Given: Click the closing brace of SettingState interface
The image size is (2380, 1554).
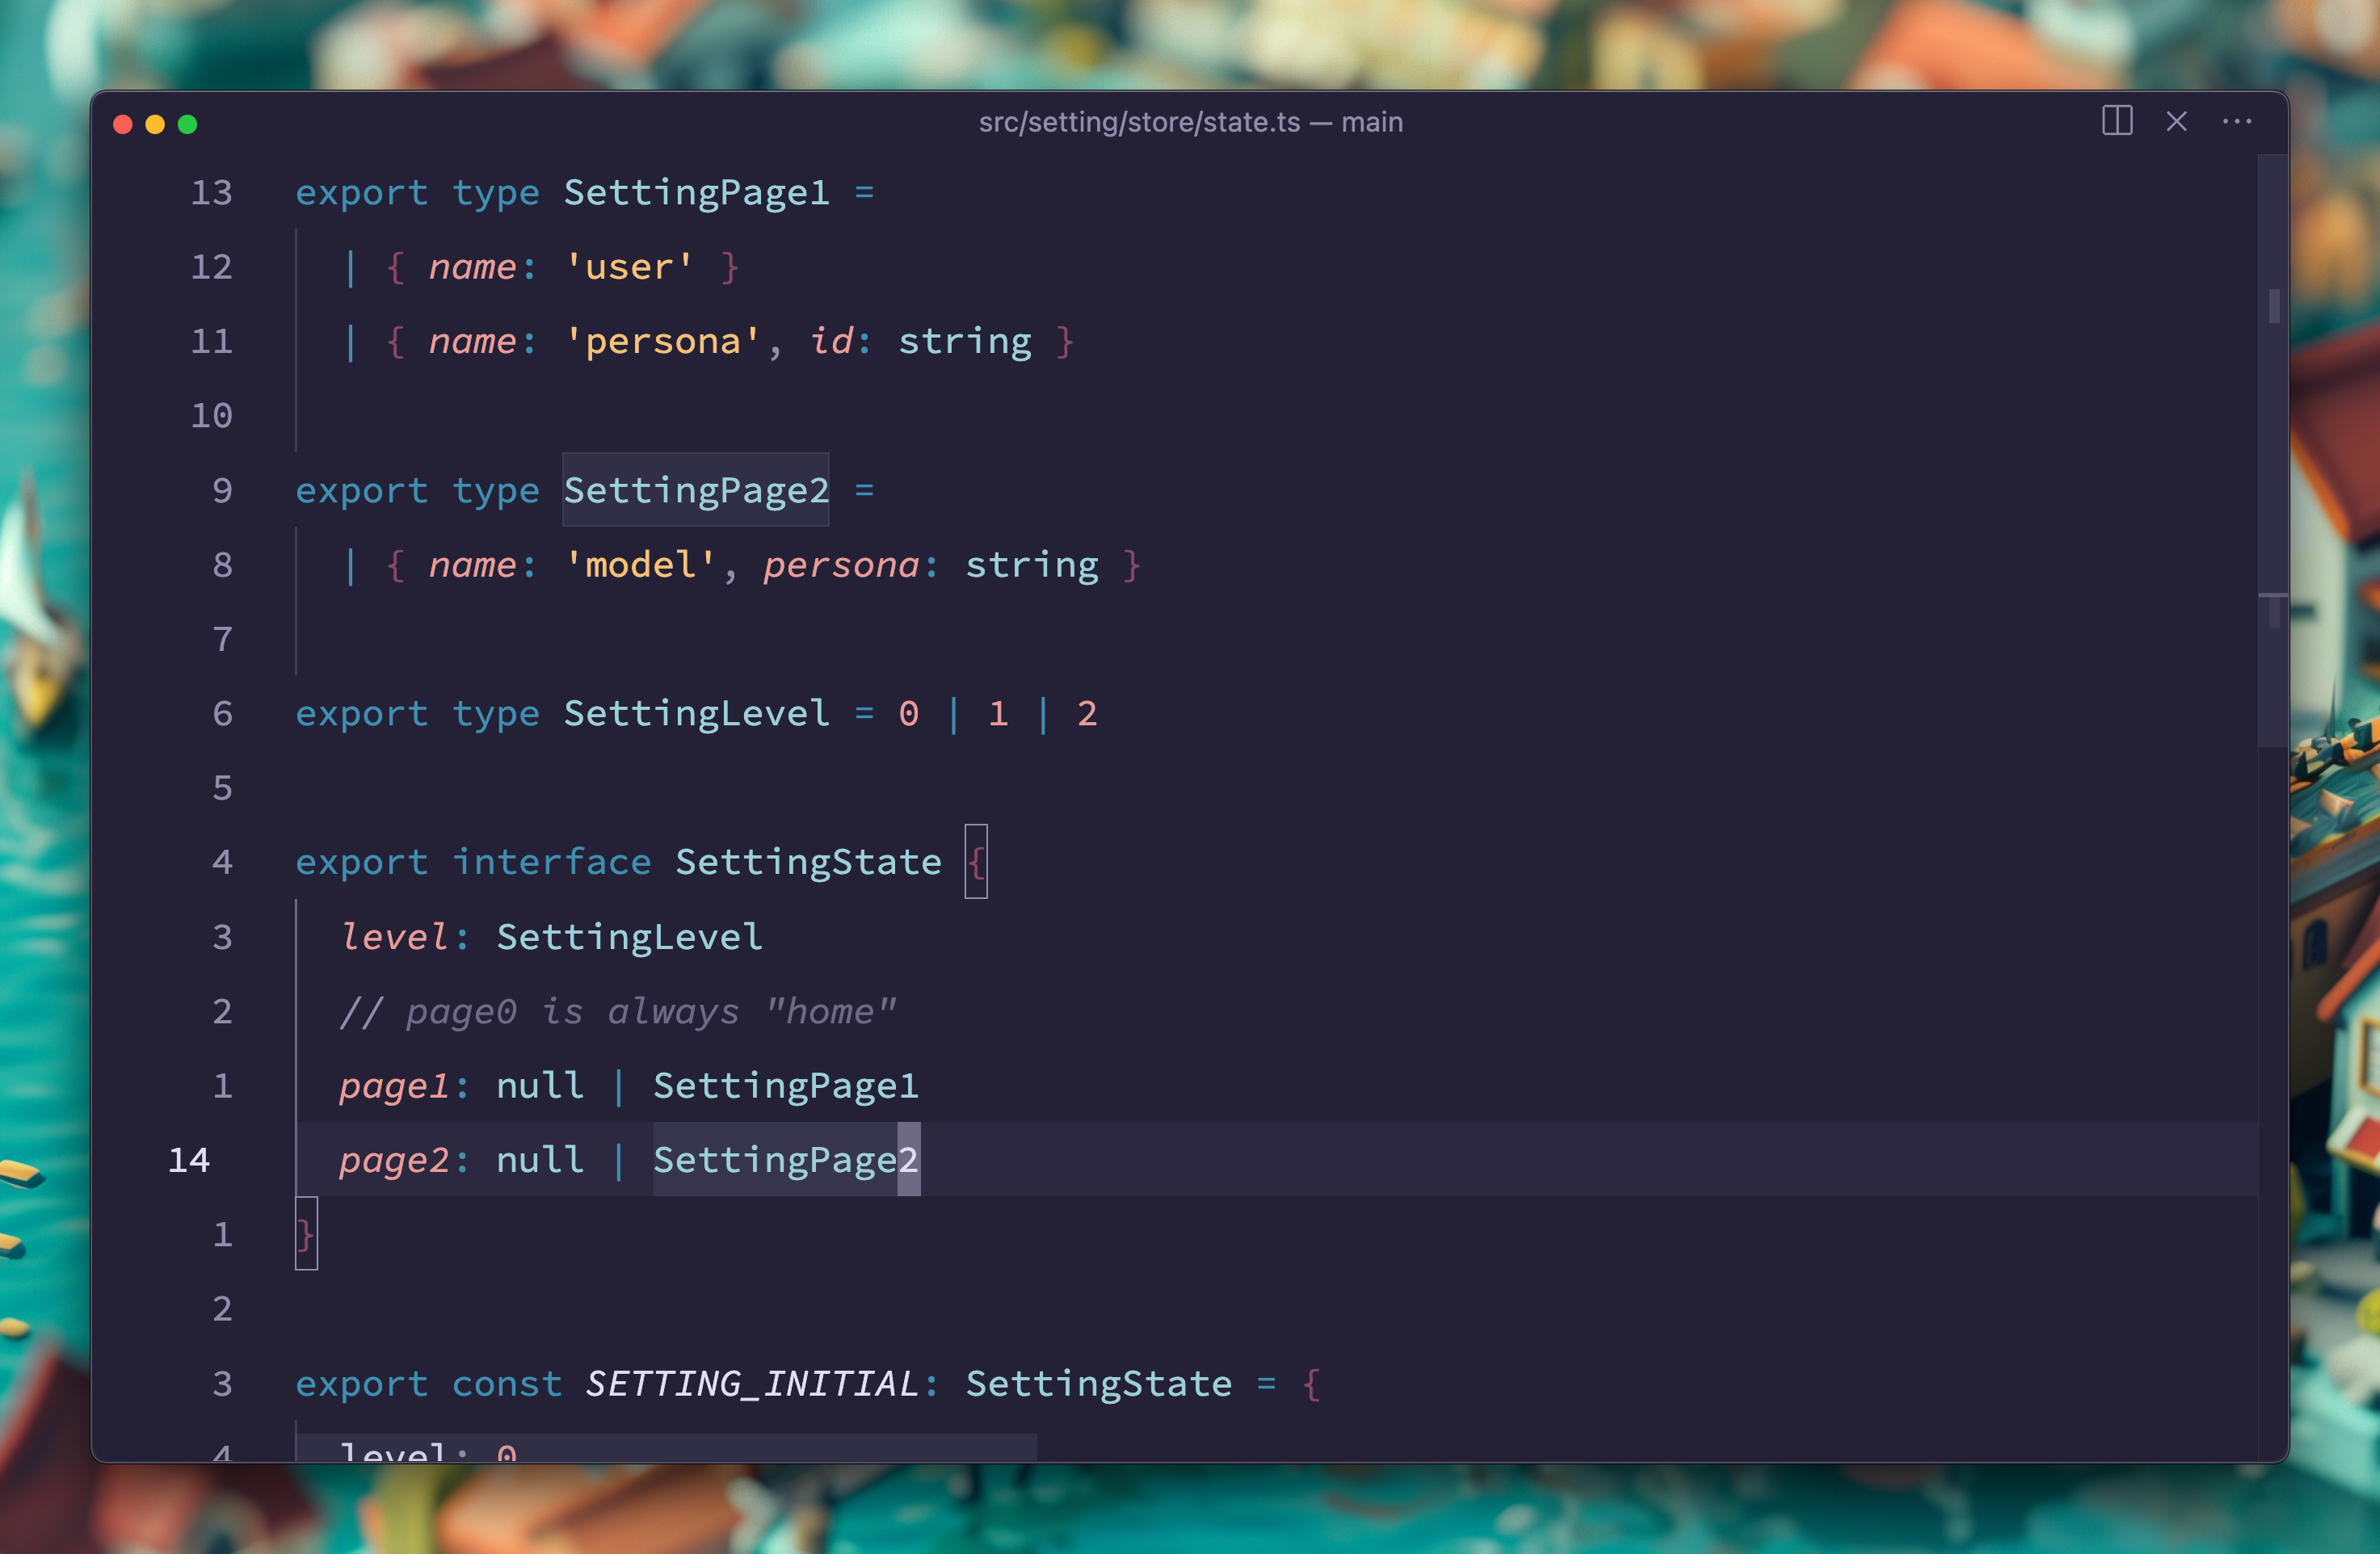Looking at the screenshot, I should [x=306, y=1234].
